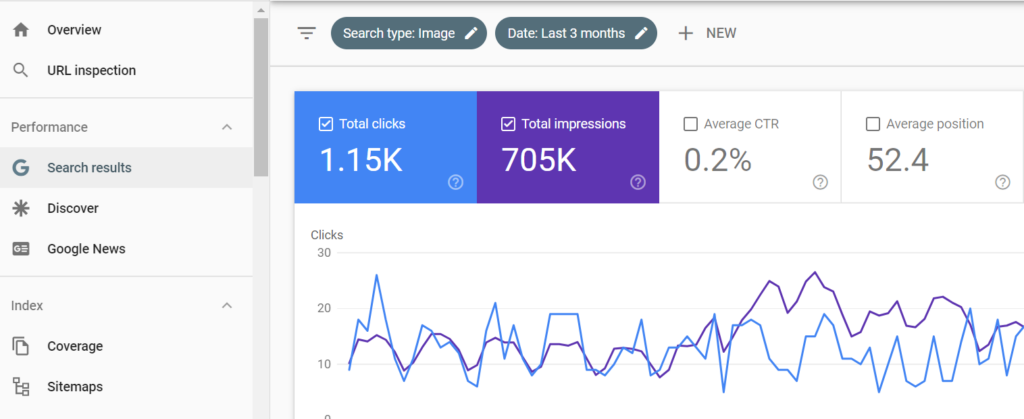Enable the Average position checkbox
This screenshot has height=419, width=1024.
(x=872, y=124)
